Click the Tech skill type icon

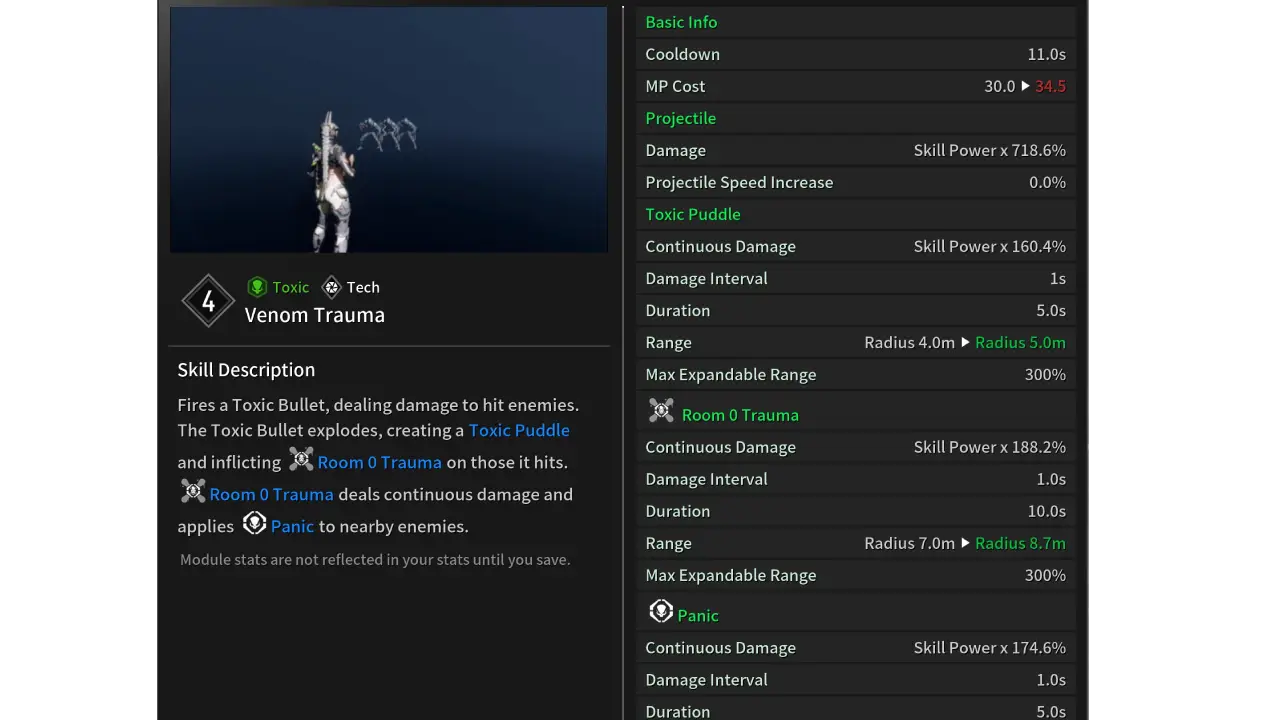pyautogui.click(x=331, y=287)
